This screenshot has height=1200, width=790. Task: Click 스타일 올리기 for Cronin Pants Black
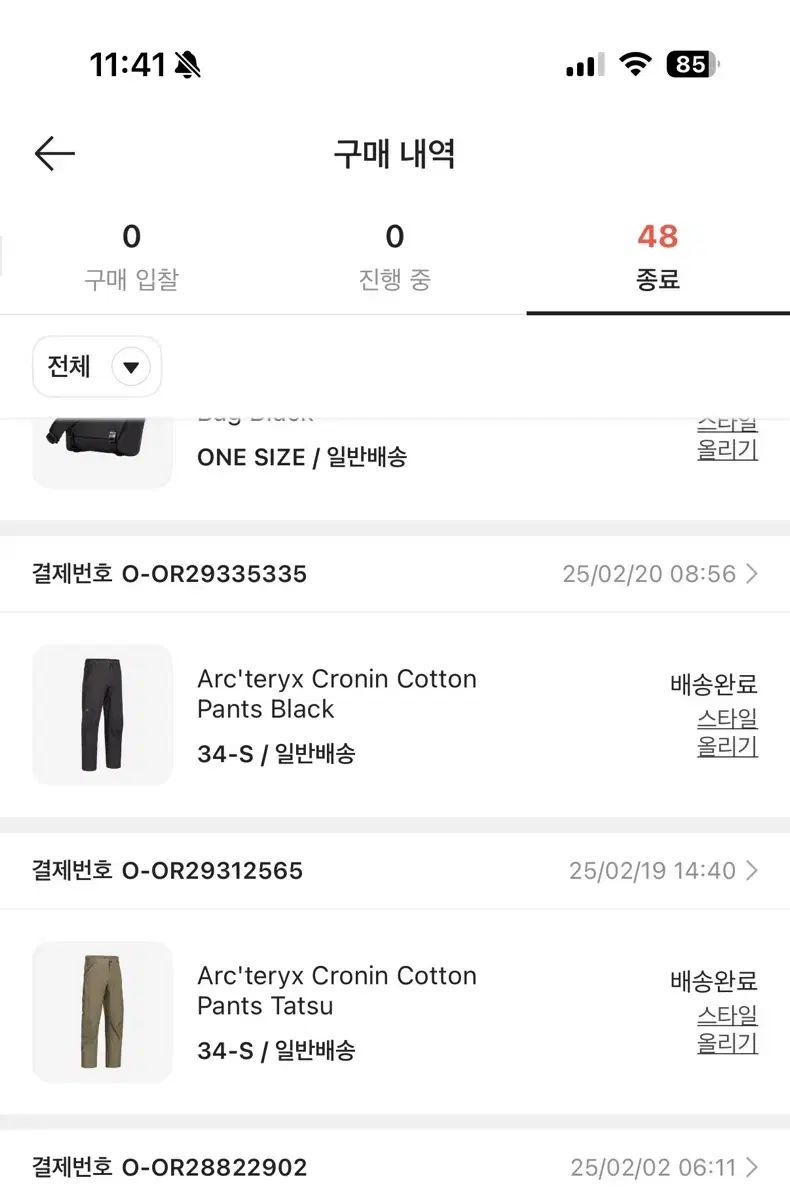tap(727, 732)
